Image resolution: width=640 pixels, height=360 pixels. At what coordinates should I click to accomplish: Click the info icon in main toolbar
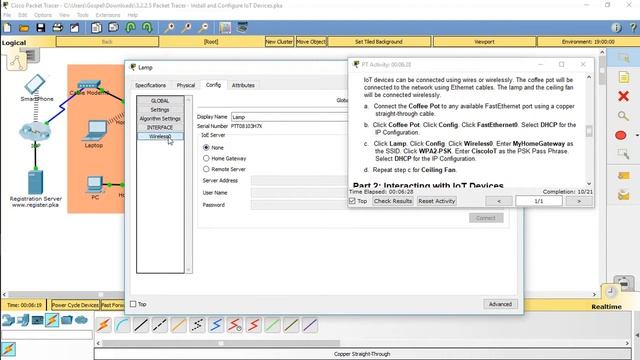tap(616, 28)
